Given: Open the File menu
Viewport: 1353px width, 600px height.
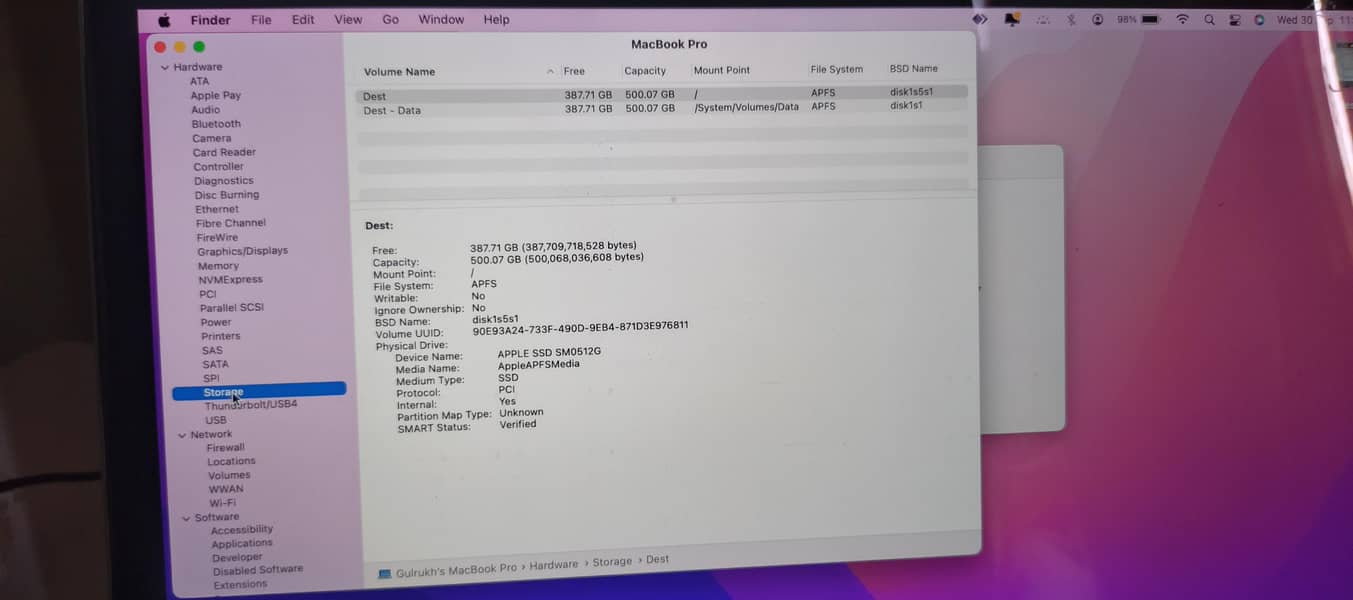Looking at the screenshot, I should click(261, 20).
